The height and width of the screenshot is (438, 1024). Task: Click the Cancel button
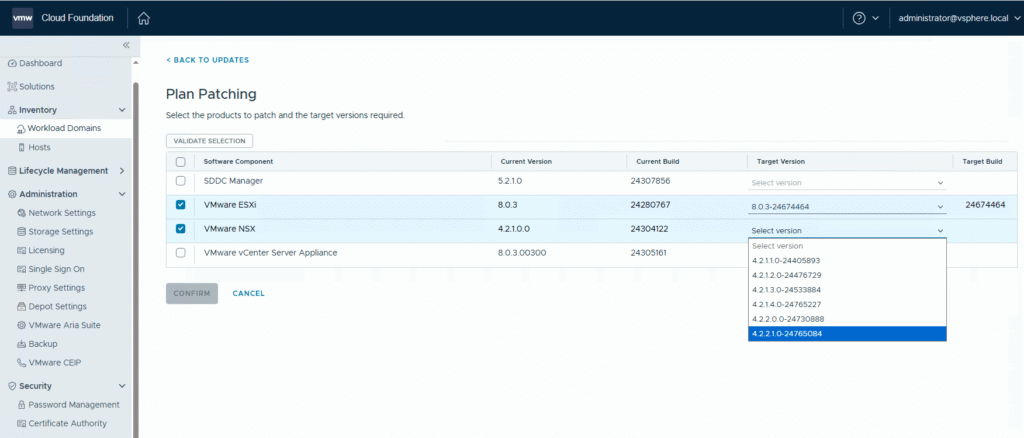pyautogui.click(x=248, y=293)
